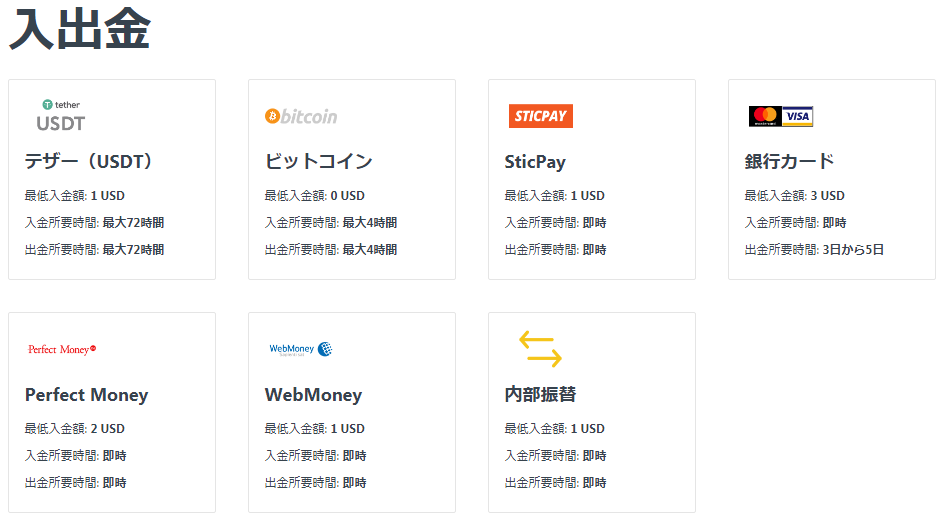This screenshot has height=517, width=946.
Task: Open the Perfect Money heading
Action: click(86, 395)
